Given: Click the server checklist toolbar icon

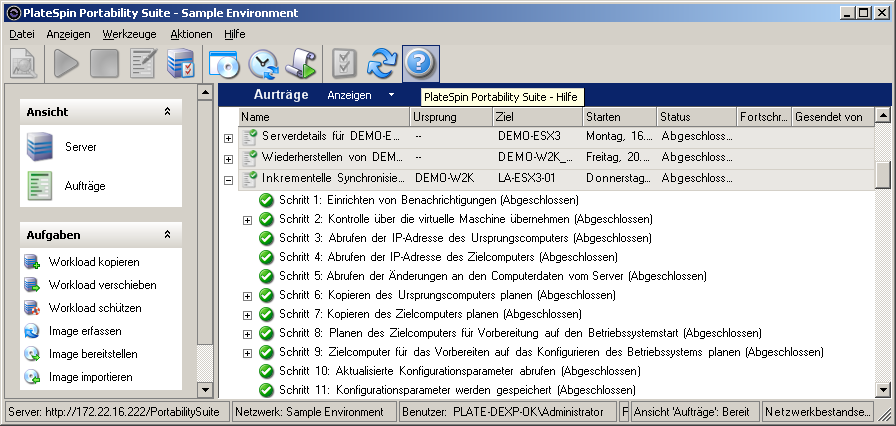Looking at the screenshot, I should click(x=181, y=63).
